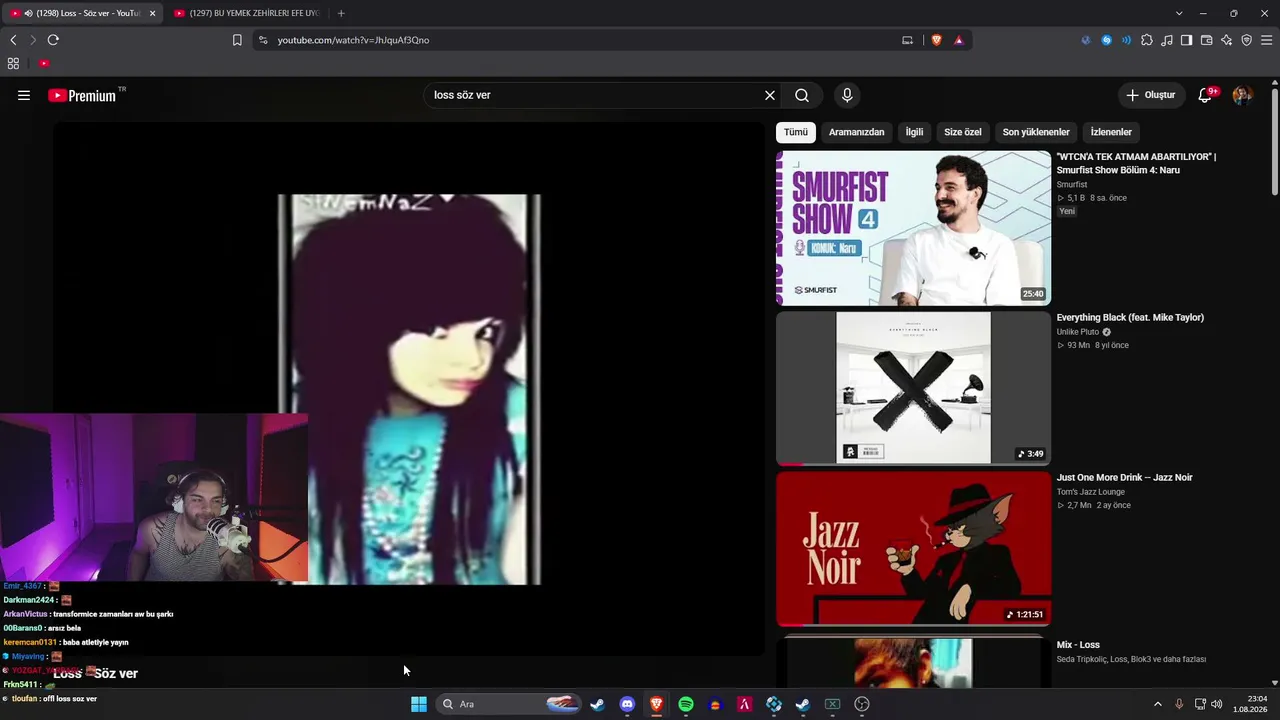Select the Tümü filter chip
This screenshot has height=720, width=1280.
click(796, 132)
